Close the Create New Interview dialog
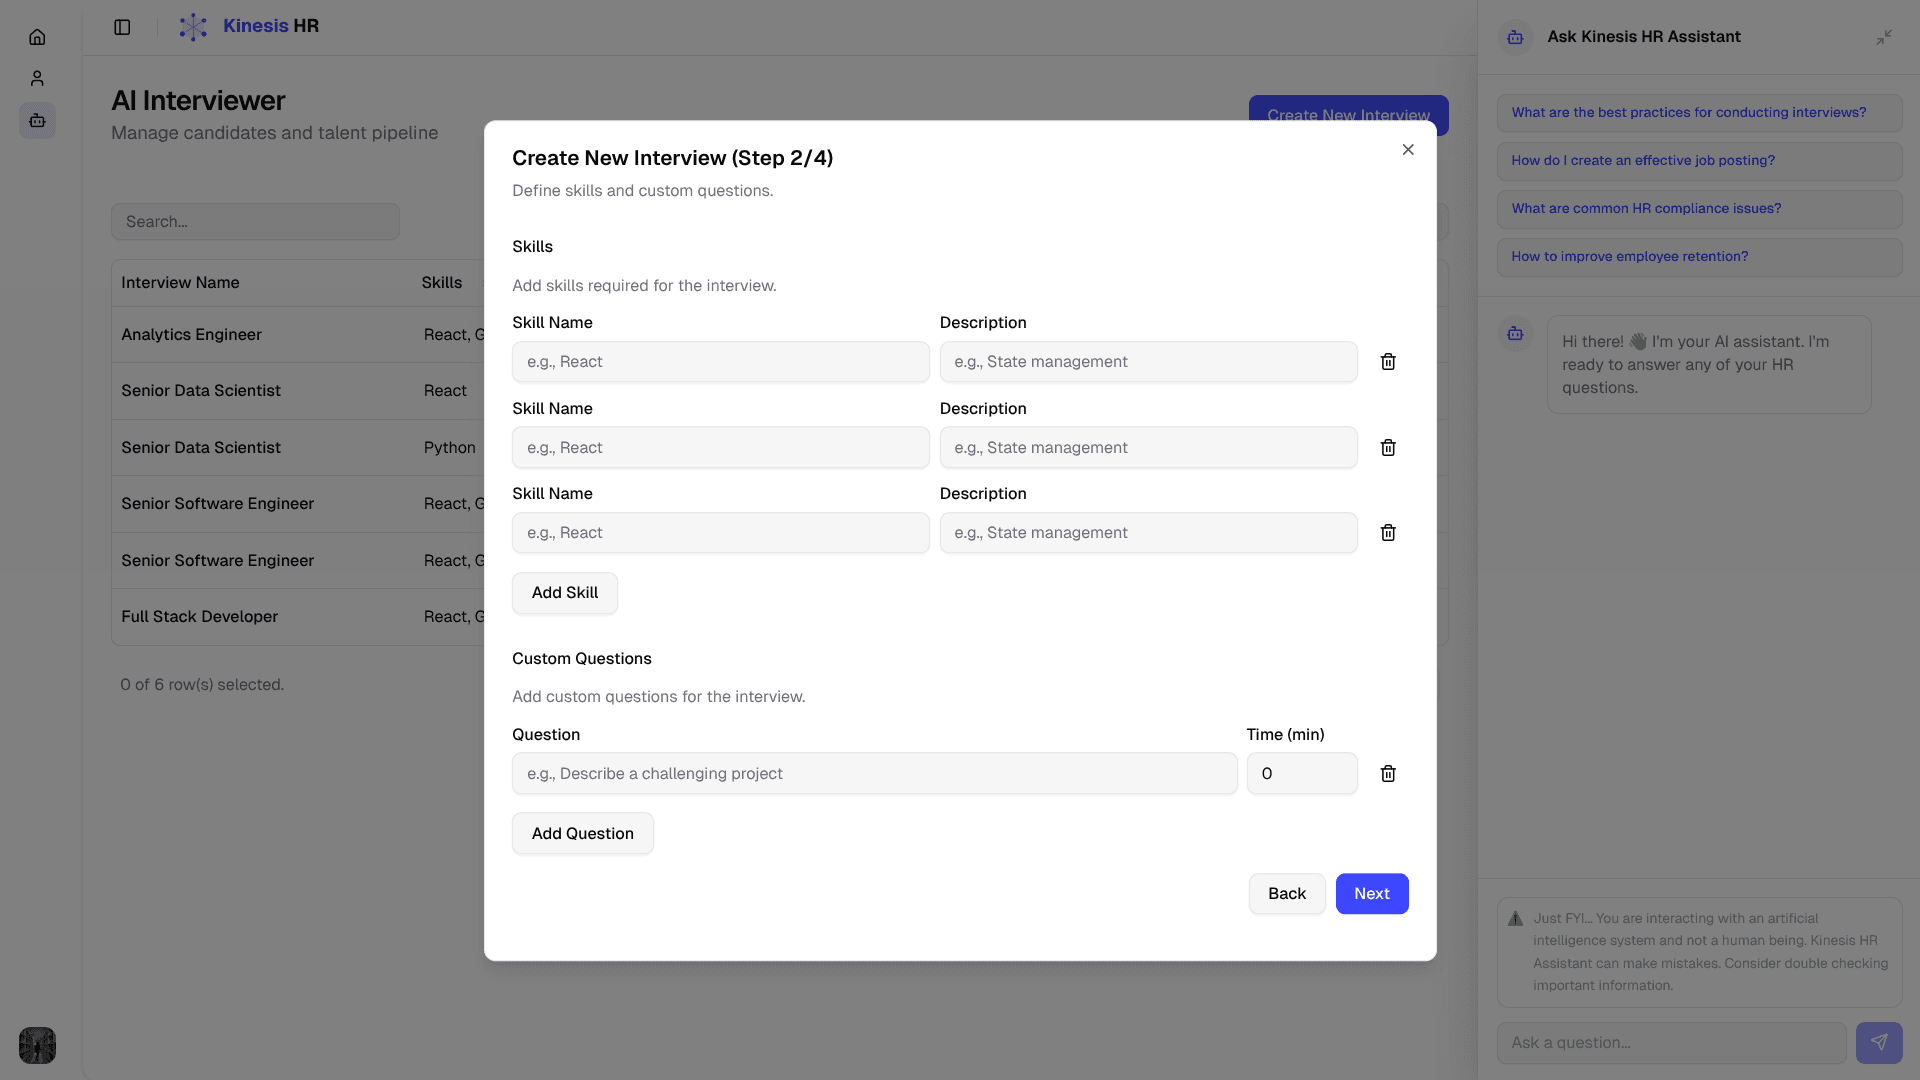The height and width of the screenshot is (1080, 1920). [1407, 149]
